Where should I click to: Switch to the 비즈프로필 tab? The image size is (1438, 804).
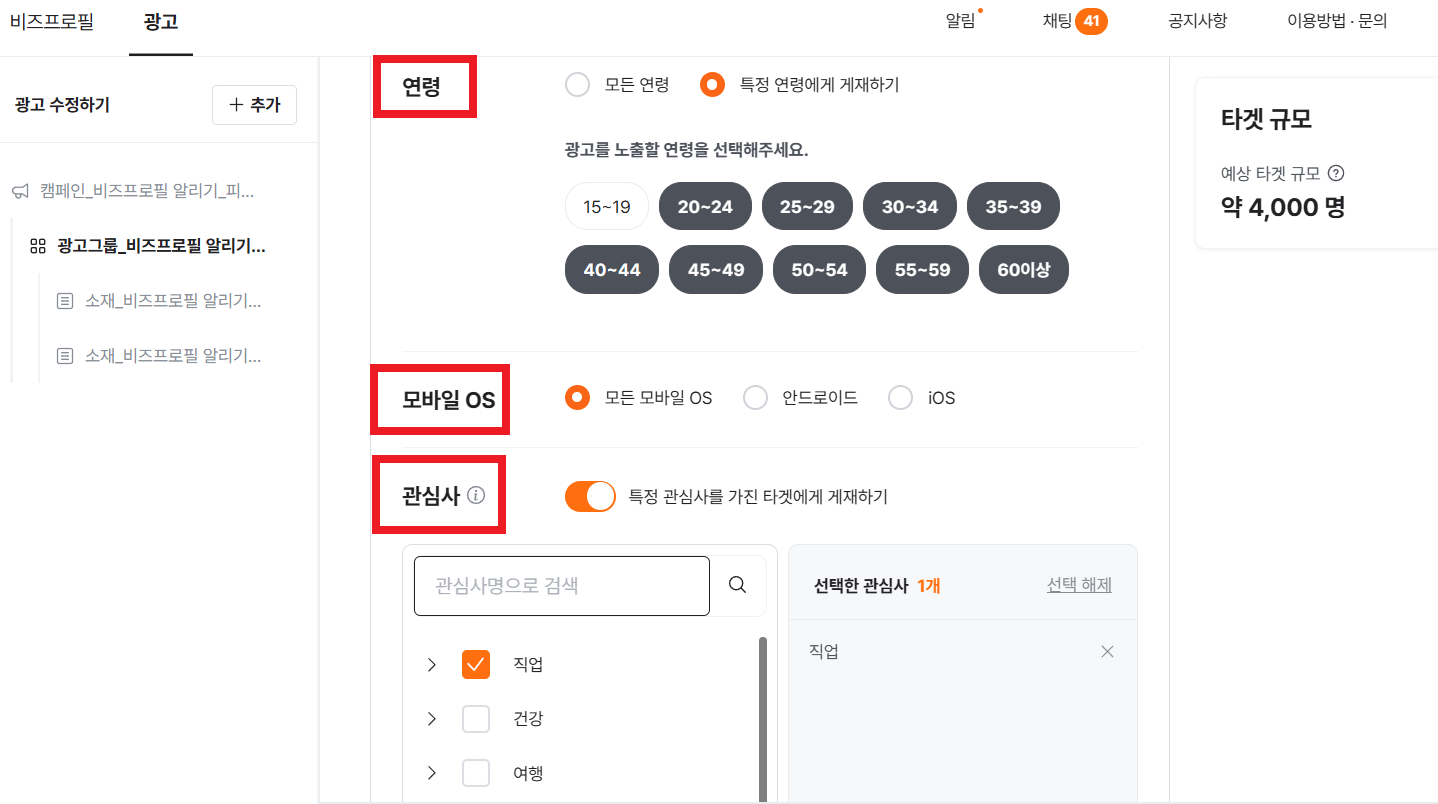pos(54,20)
